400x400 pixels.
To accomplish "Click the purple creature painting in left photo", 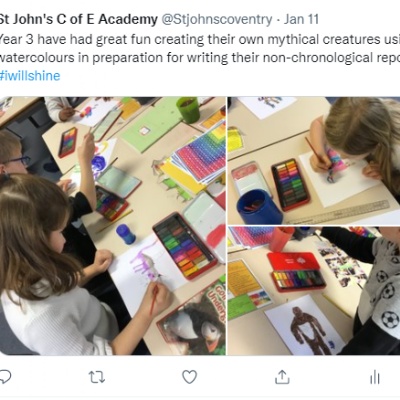I will point(147,262).
